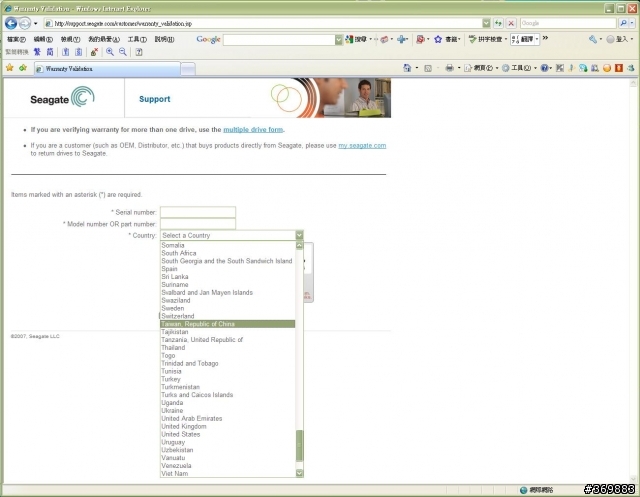Click the orange ball icon in command bar
This screenshot has height=497, width=640.
tap(607, 68)
